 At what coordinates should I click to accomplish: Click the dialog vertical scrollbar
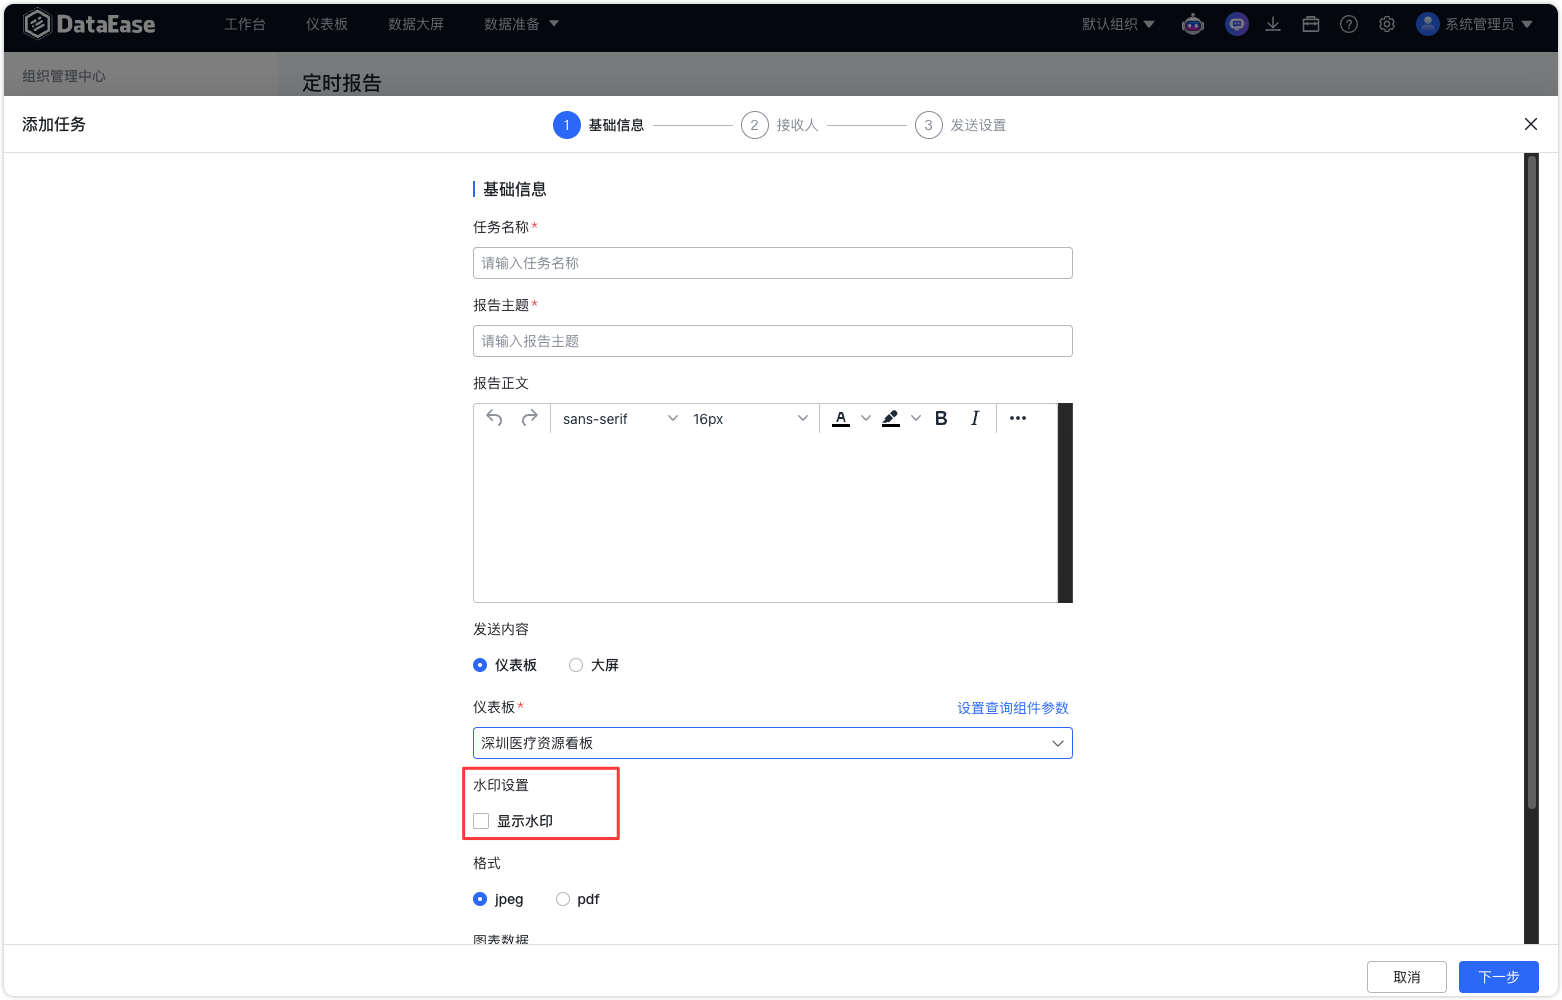coord(1531,480)
